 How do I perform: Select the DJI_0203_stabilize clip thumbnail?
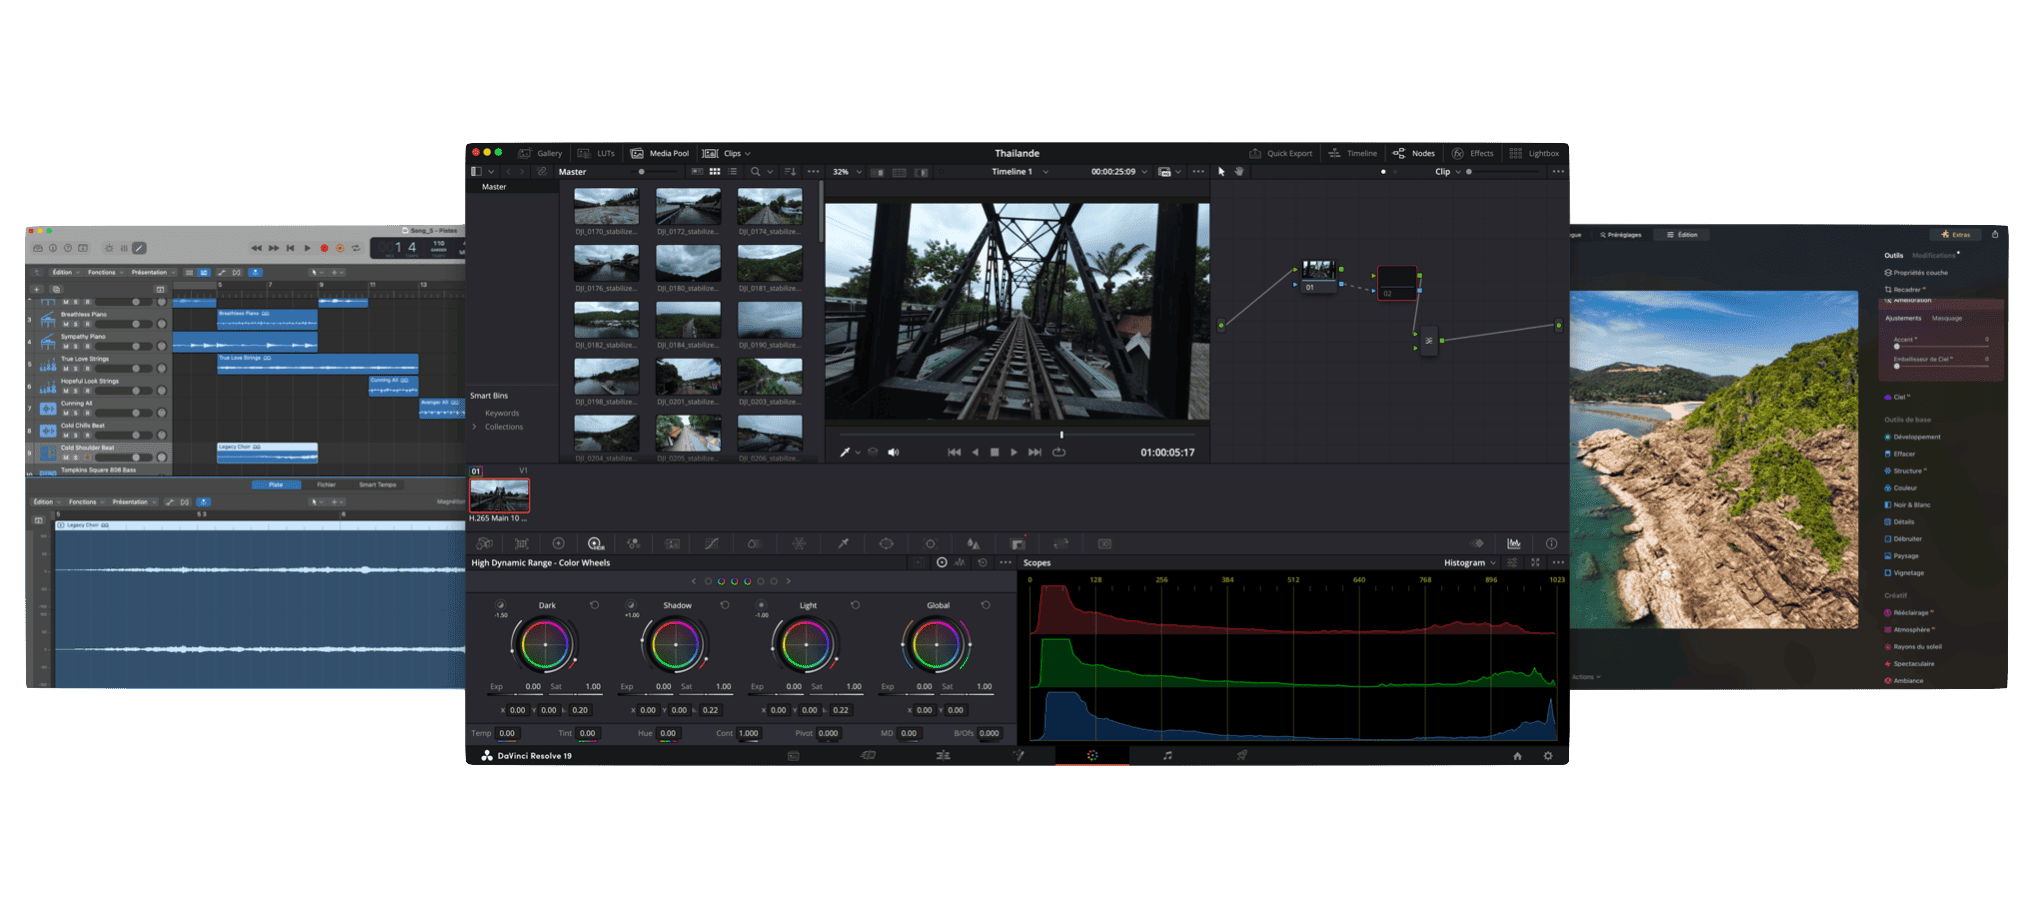tap(770, 377)
